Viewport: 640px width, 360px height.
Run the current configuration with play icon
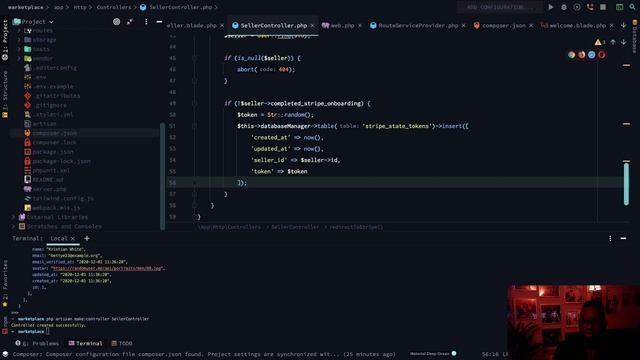click(x=551, y=7)
